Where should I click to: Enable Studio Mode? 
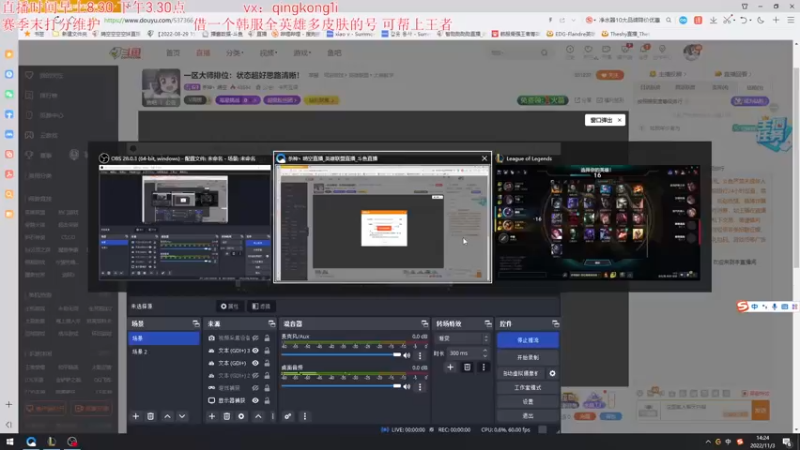[x=528, y=388]
